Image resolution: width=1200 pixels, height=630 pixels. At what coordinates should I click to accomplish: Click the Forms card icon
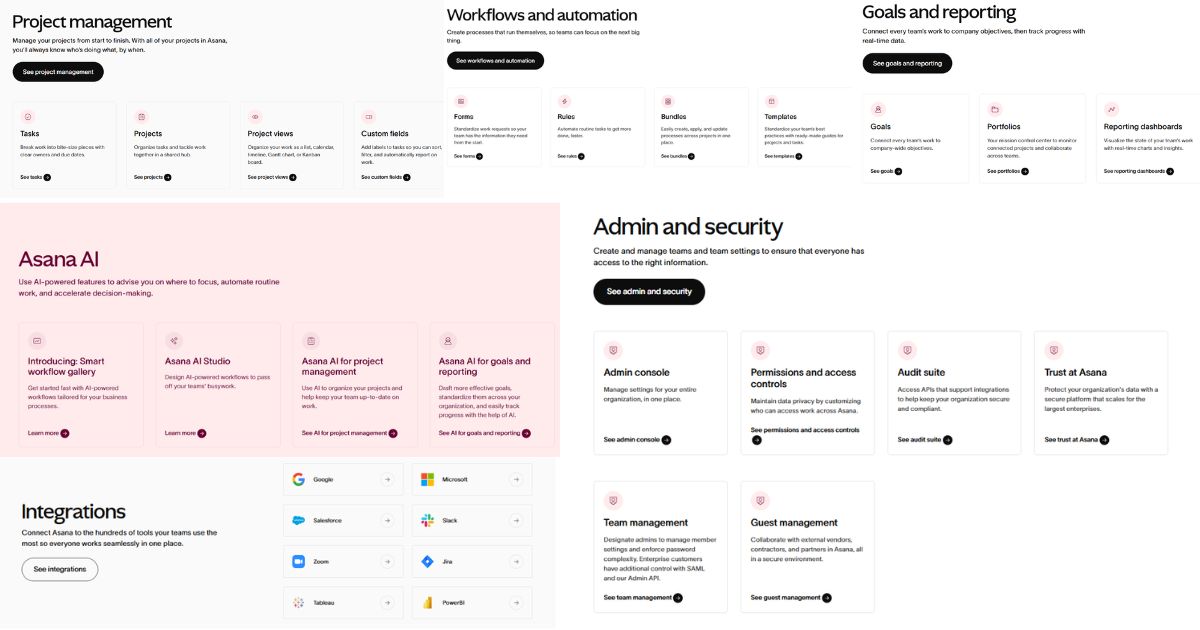(x=461, y=101)
